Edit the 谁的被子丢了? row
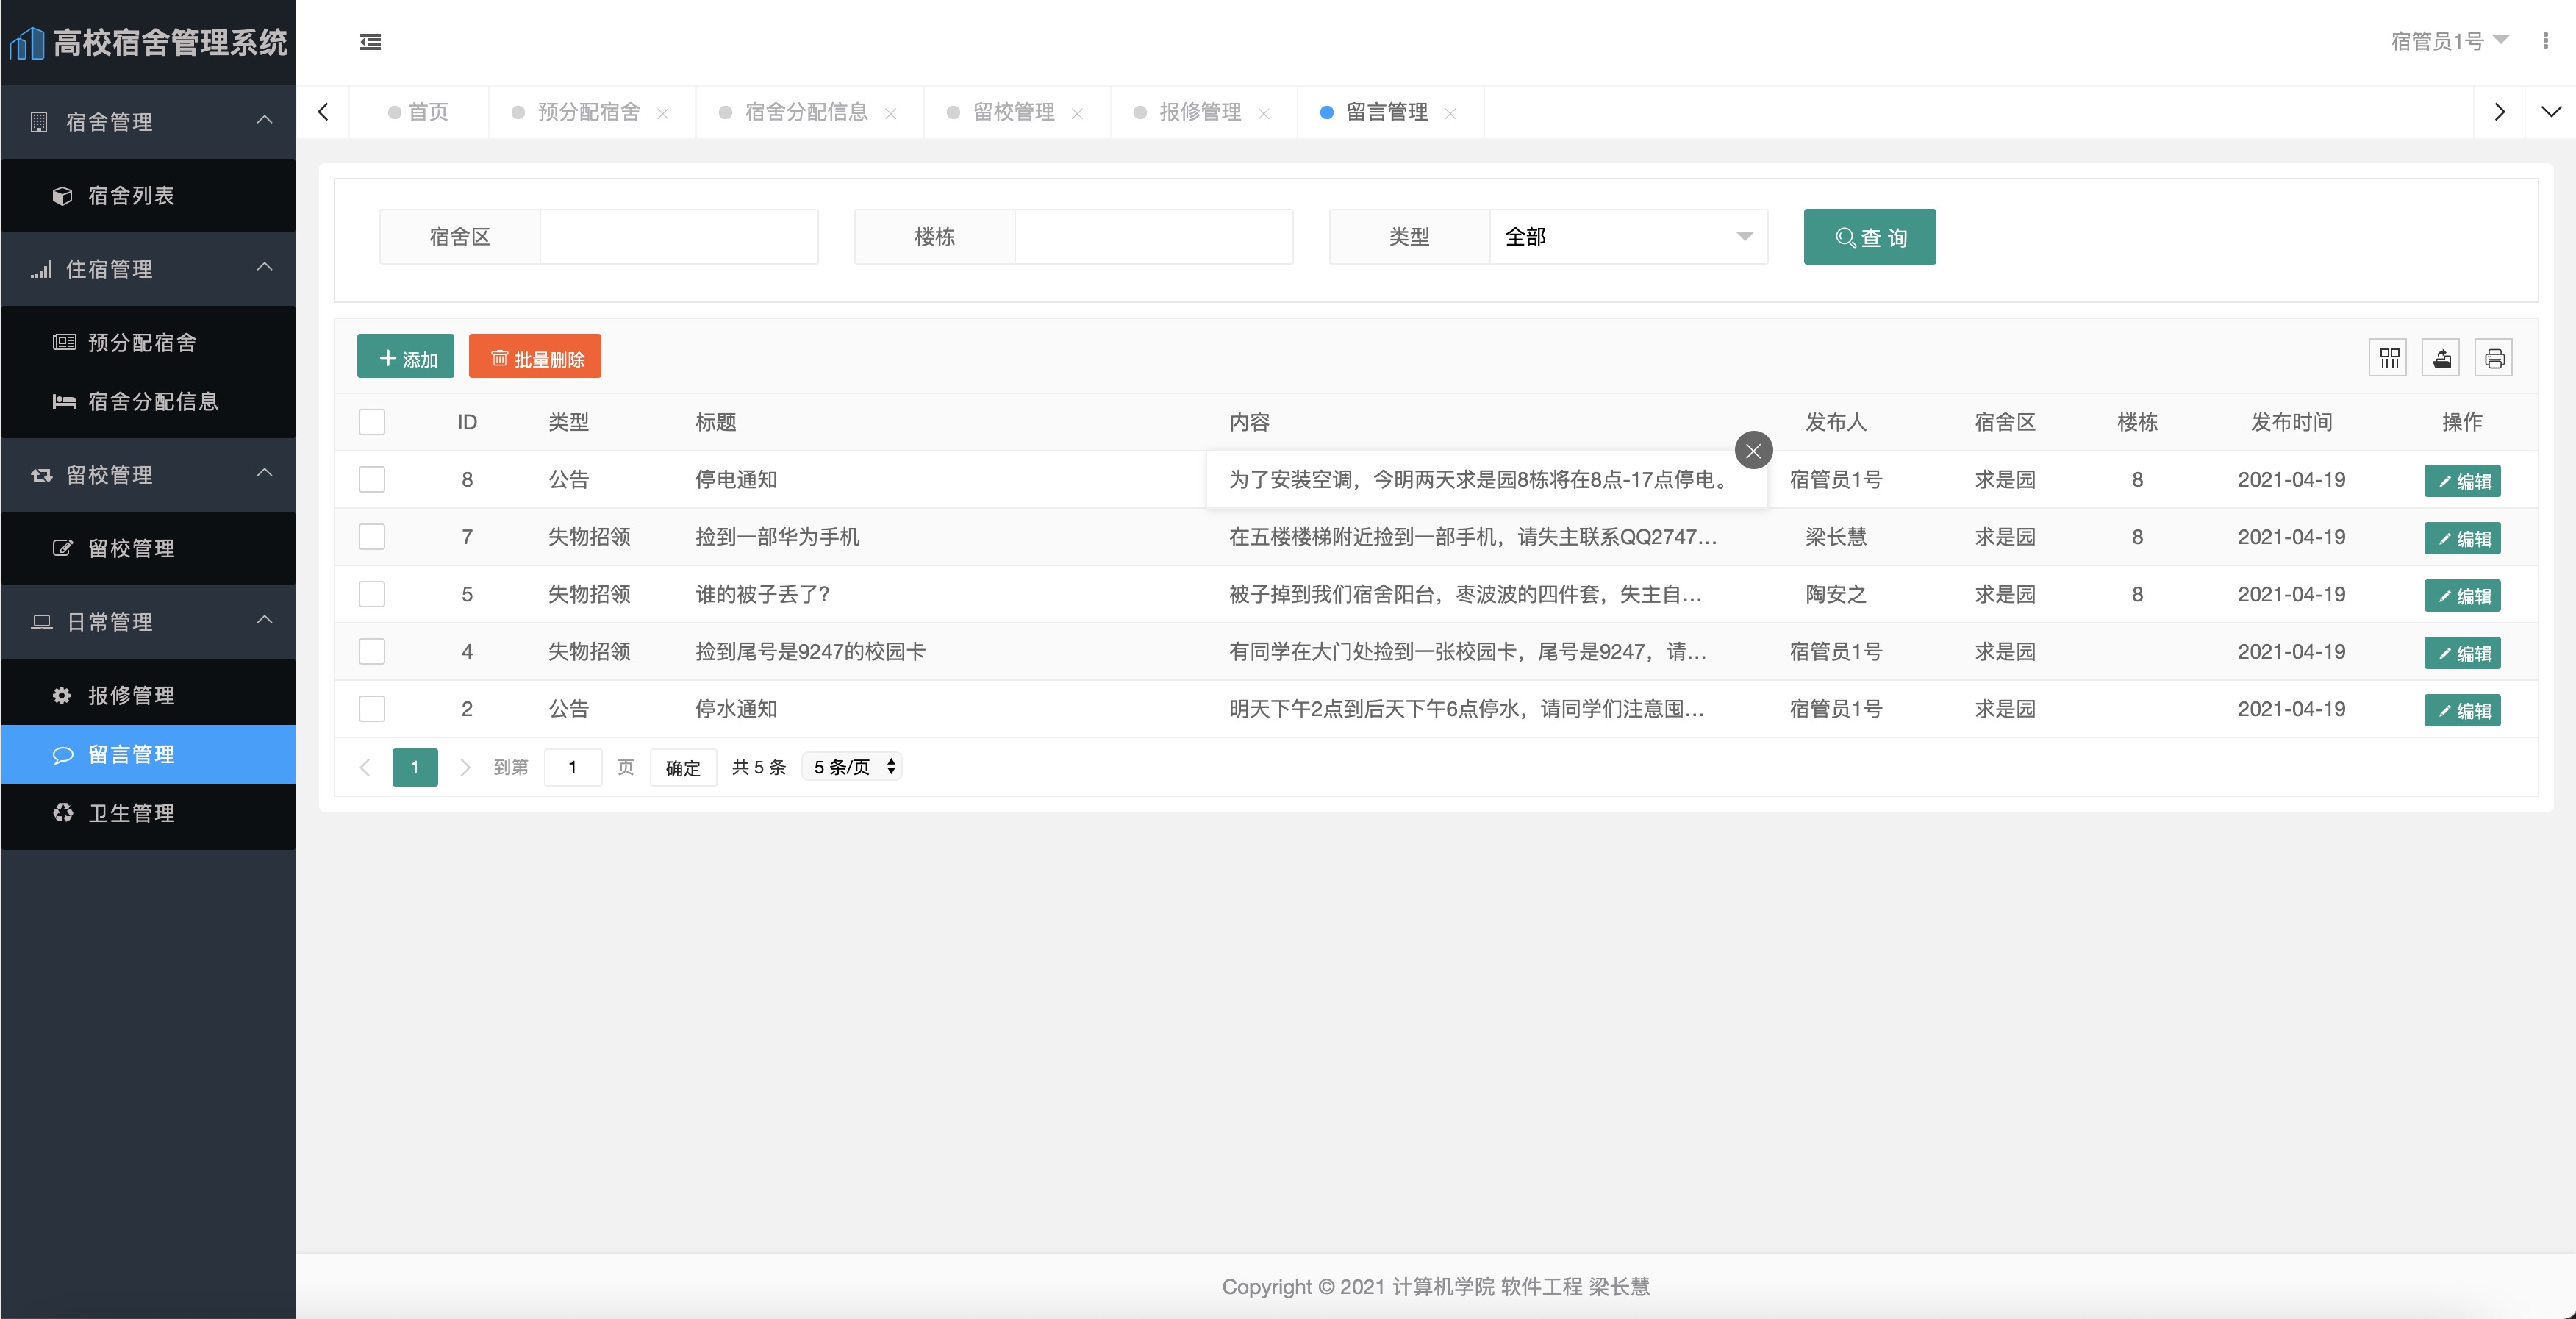Screen dimensions: 2576x1319 pos(2462,596)
